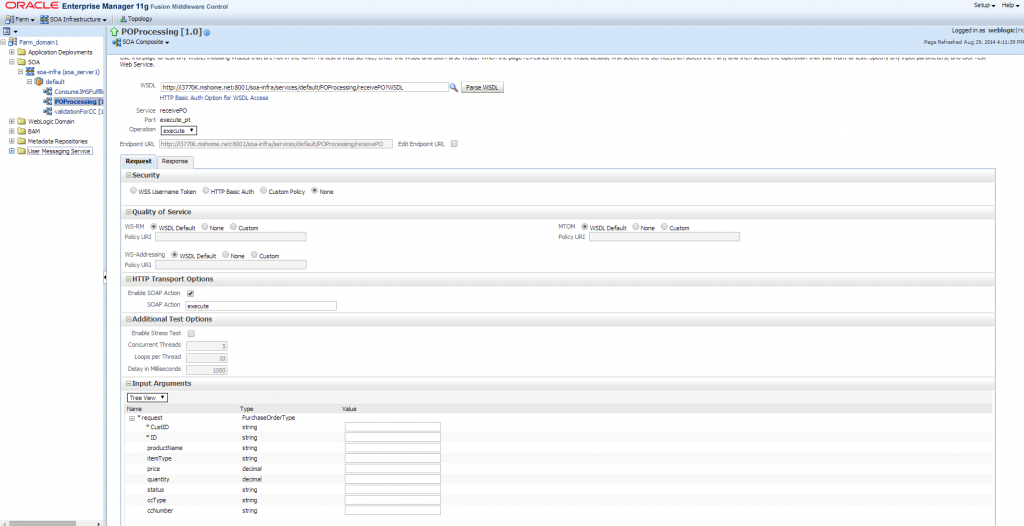
Task: Open the Operation execute dropdown
Action: (x=179, y=131)
